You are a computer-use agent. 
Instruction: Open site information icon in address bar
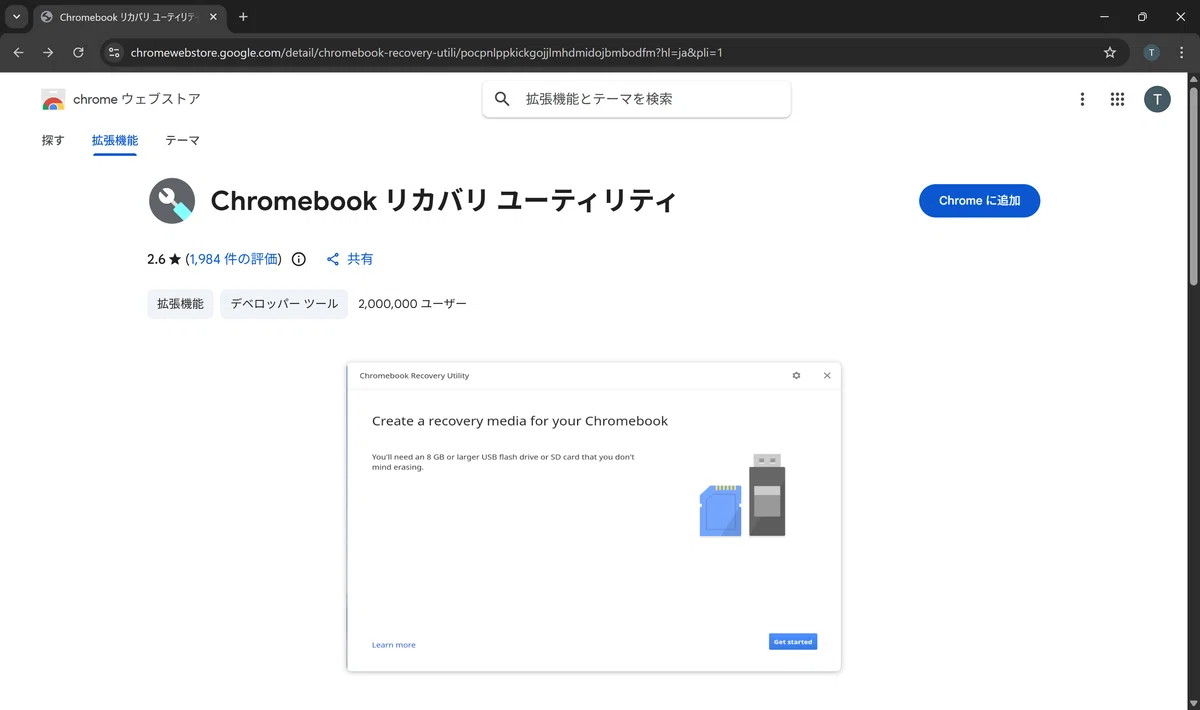(114, 53)
